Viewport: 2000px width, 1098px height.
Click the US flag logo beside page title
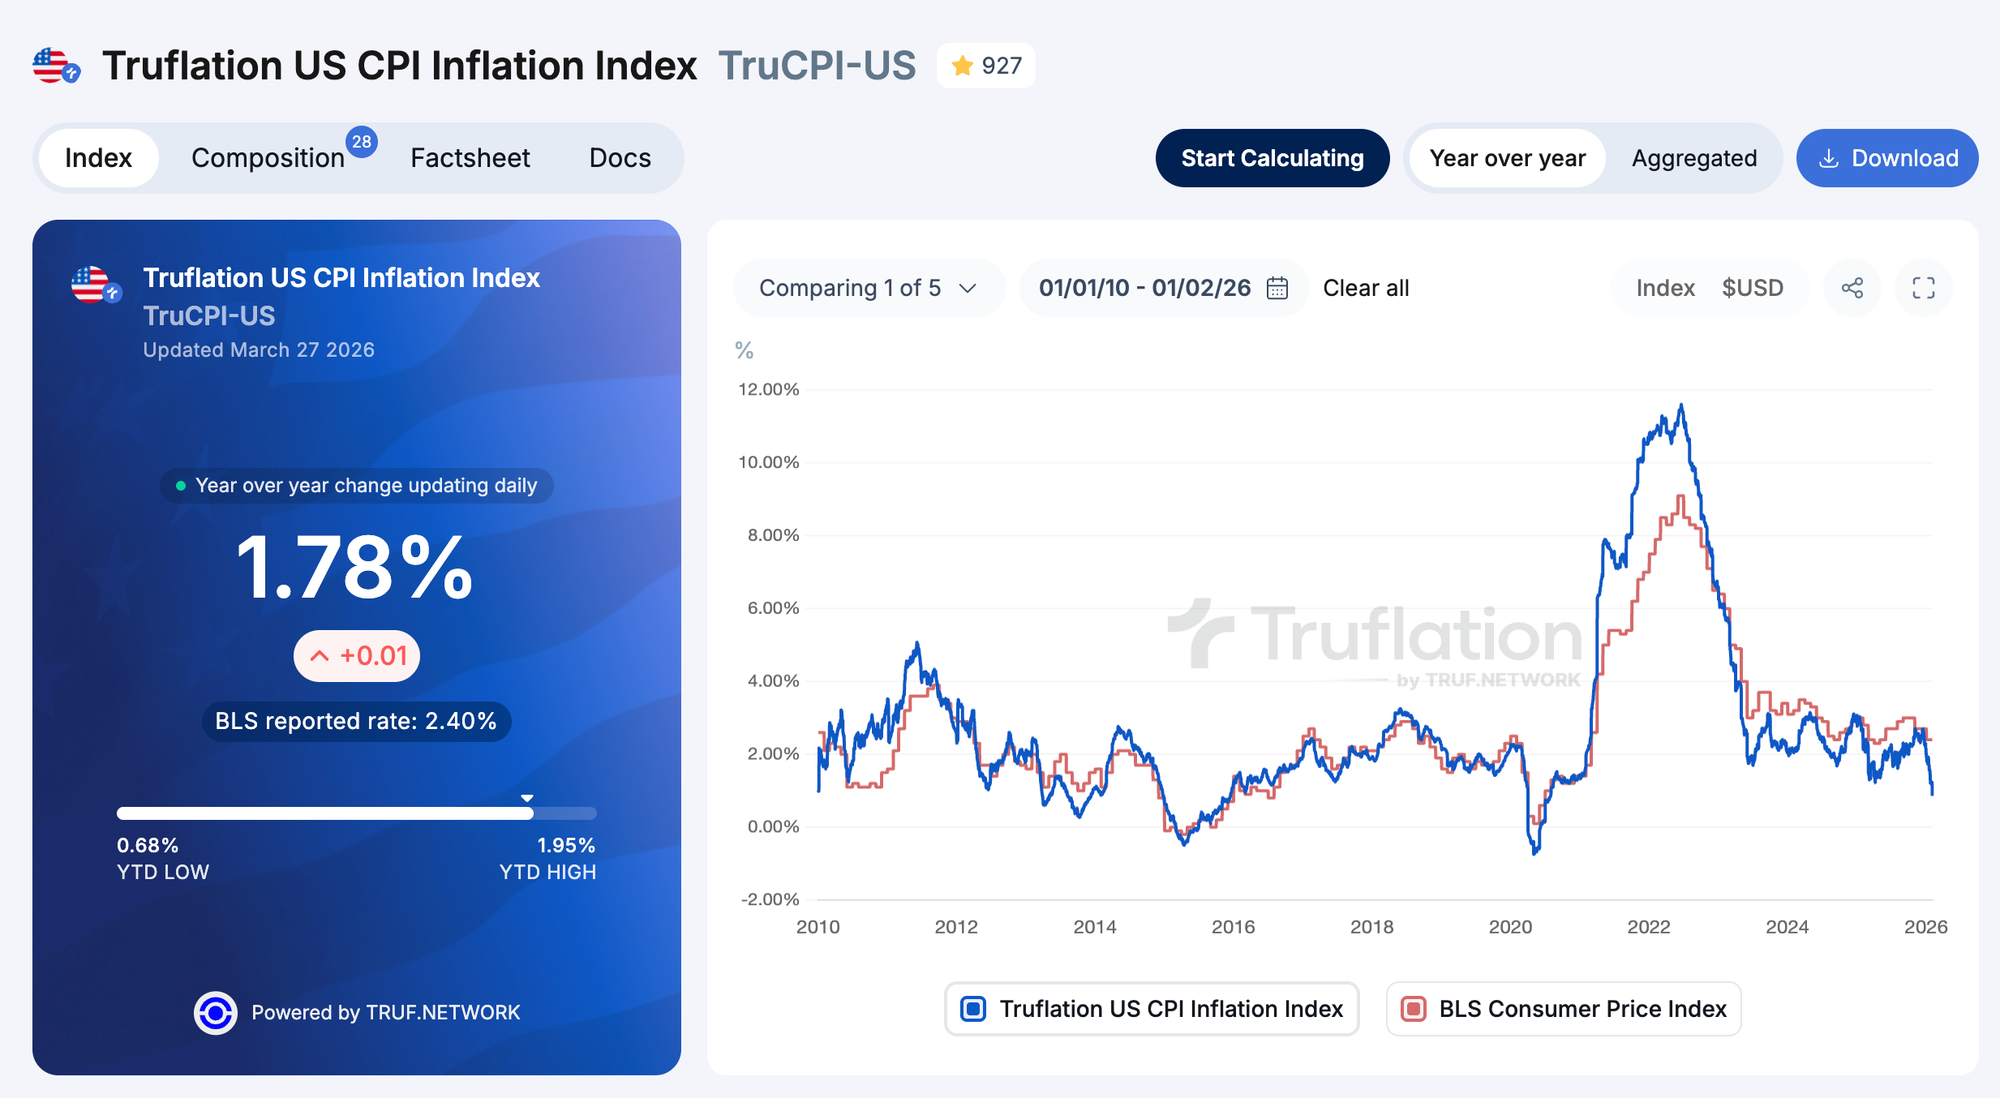(x=56, y=66)
